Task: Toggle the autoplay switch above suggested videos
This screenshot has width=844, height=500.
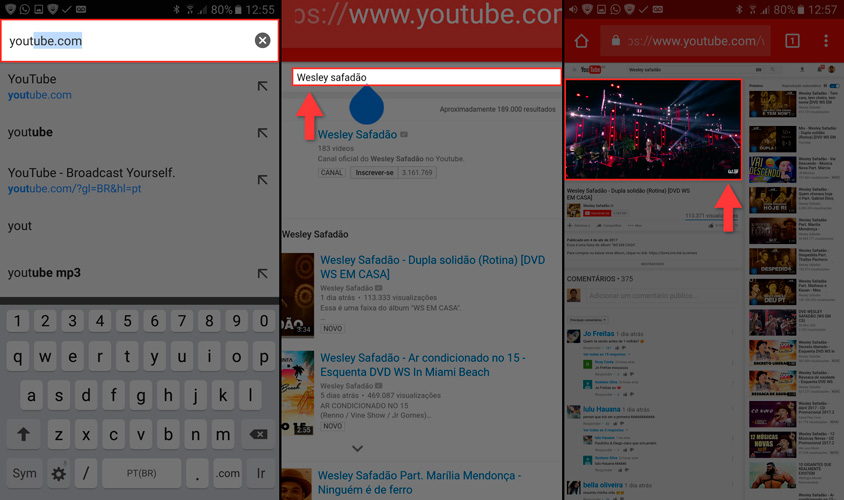Action: click(x=834, y=86)
